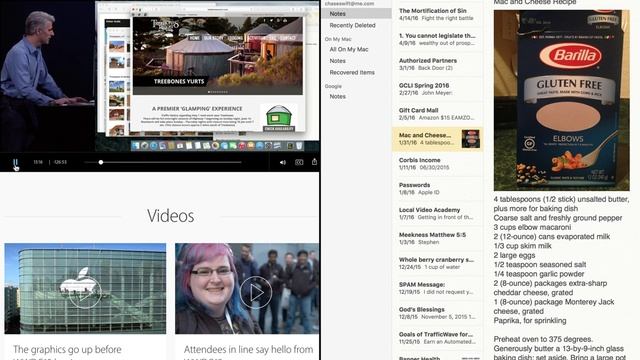Click the video progress slider knob
The width and height of the screenshot is (640, 360).
(101, 162)
